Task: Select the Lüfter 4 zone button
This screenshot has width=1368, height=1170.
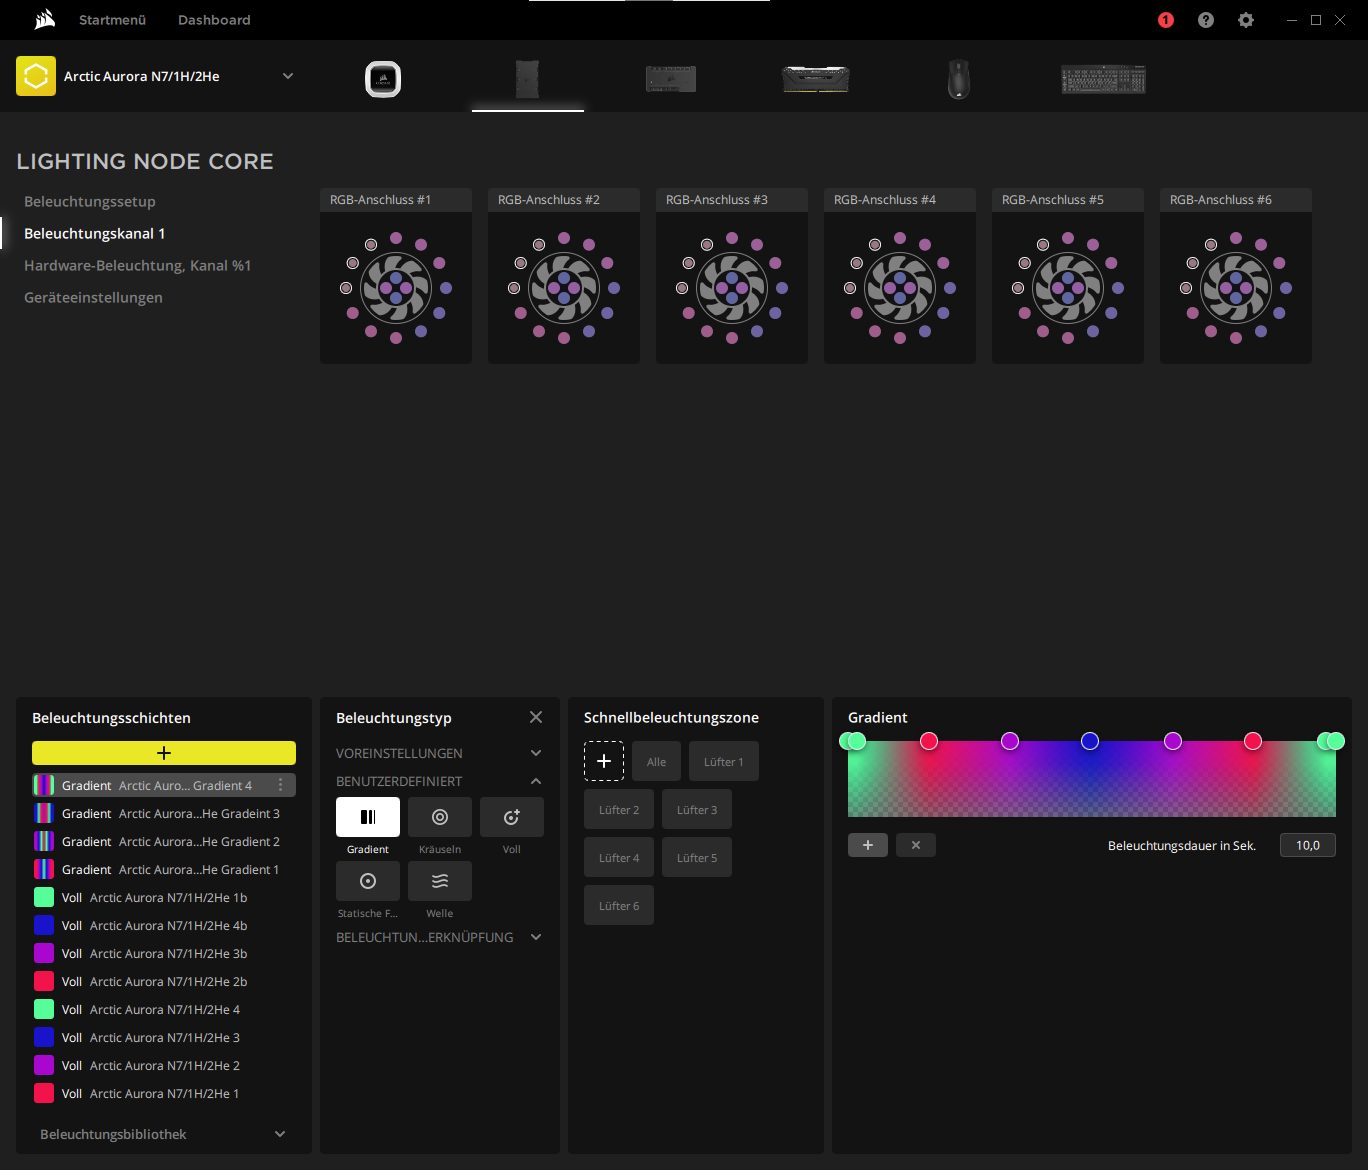Action: pos(619,857)
